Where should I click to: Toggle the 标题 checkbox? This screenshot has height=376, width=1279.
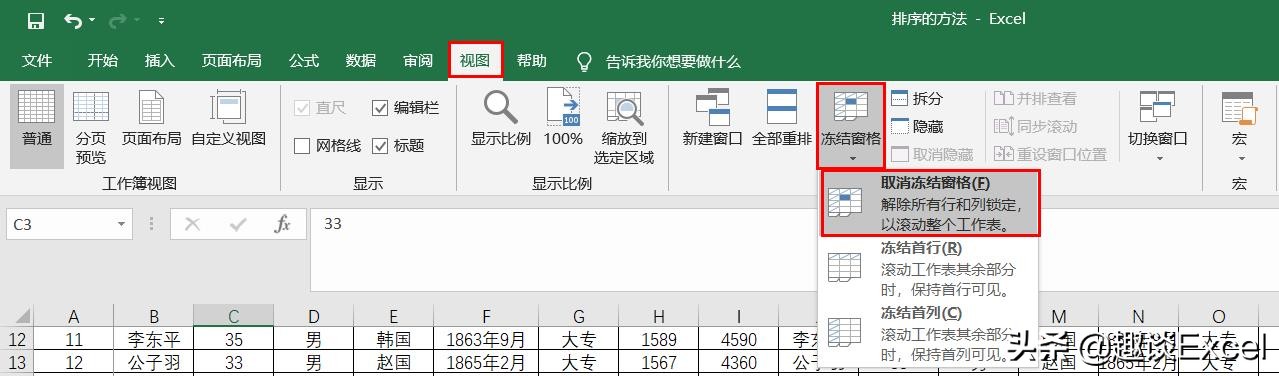[x=398, y=146]
